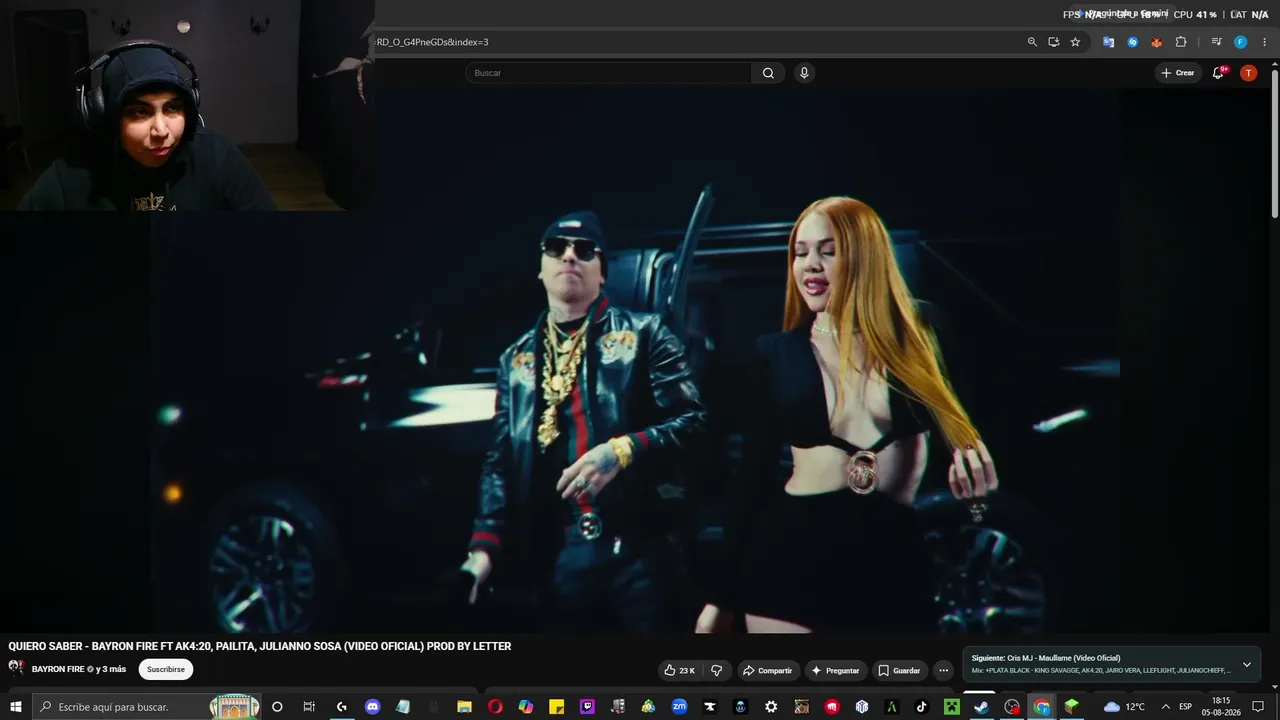The width and height of the screenshot is (1280, 720).
Task: Focus the YouTube Buscar search field
Action: [x=608, y=73]
